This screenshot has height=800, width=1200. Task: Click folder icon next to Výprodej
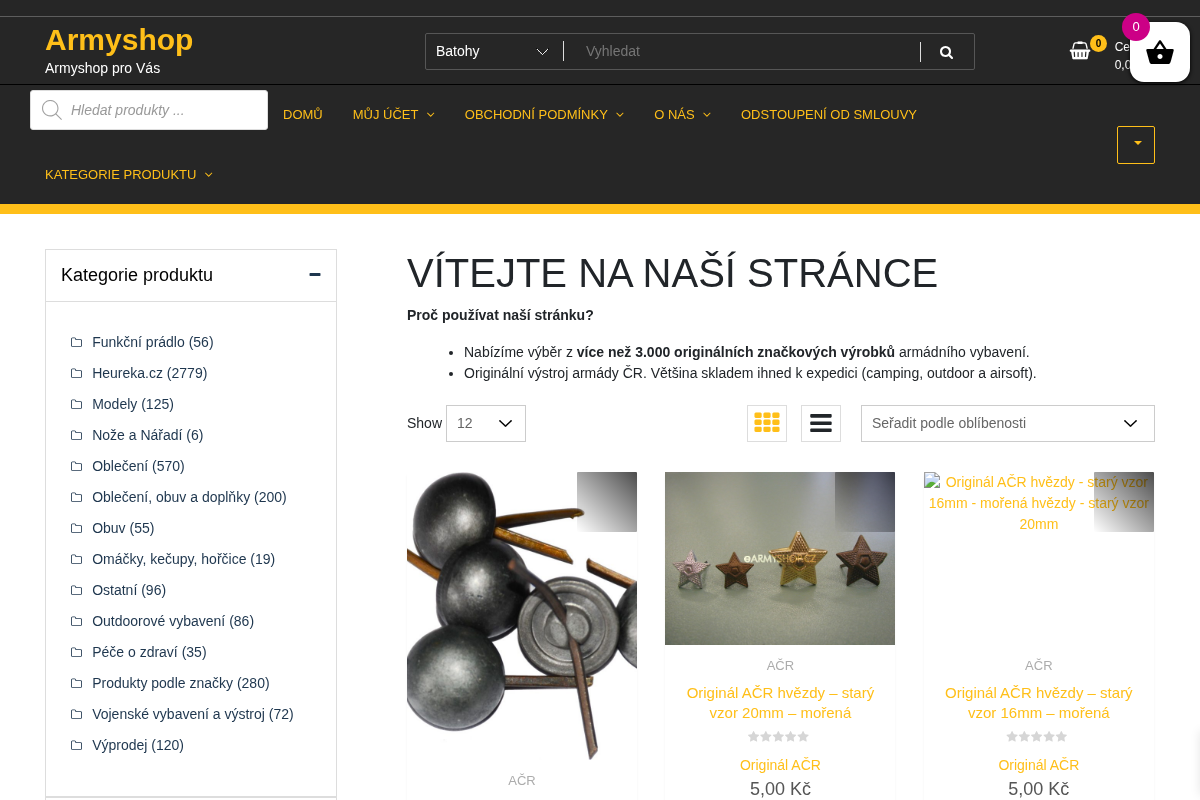(x=76, y=745)
